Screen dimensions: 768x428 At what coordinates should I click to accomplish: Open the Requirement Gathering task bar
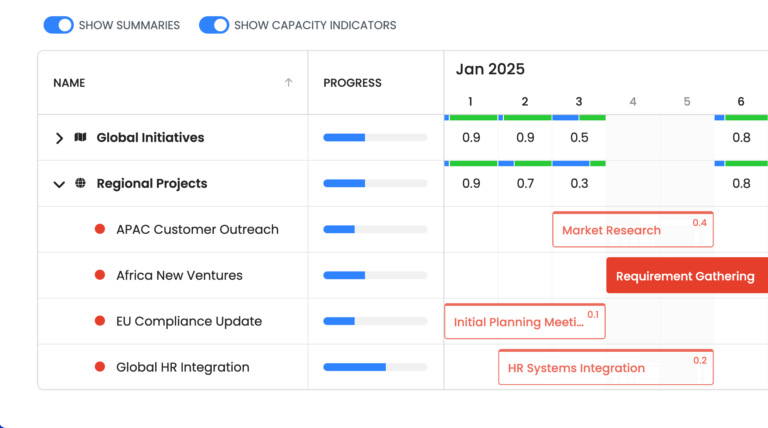click(687, 275)
